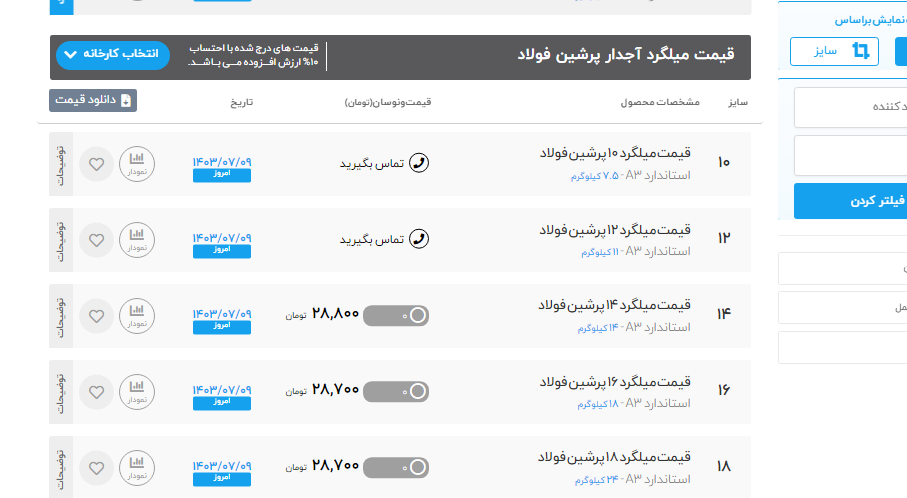The width and height of the screenshot is (907, 498).
Task: Click phone icon in size 12 row
Action: (420, 239)
